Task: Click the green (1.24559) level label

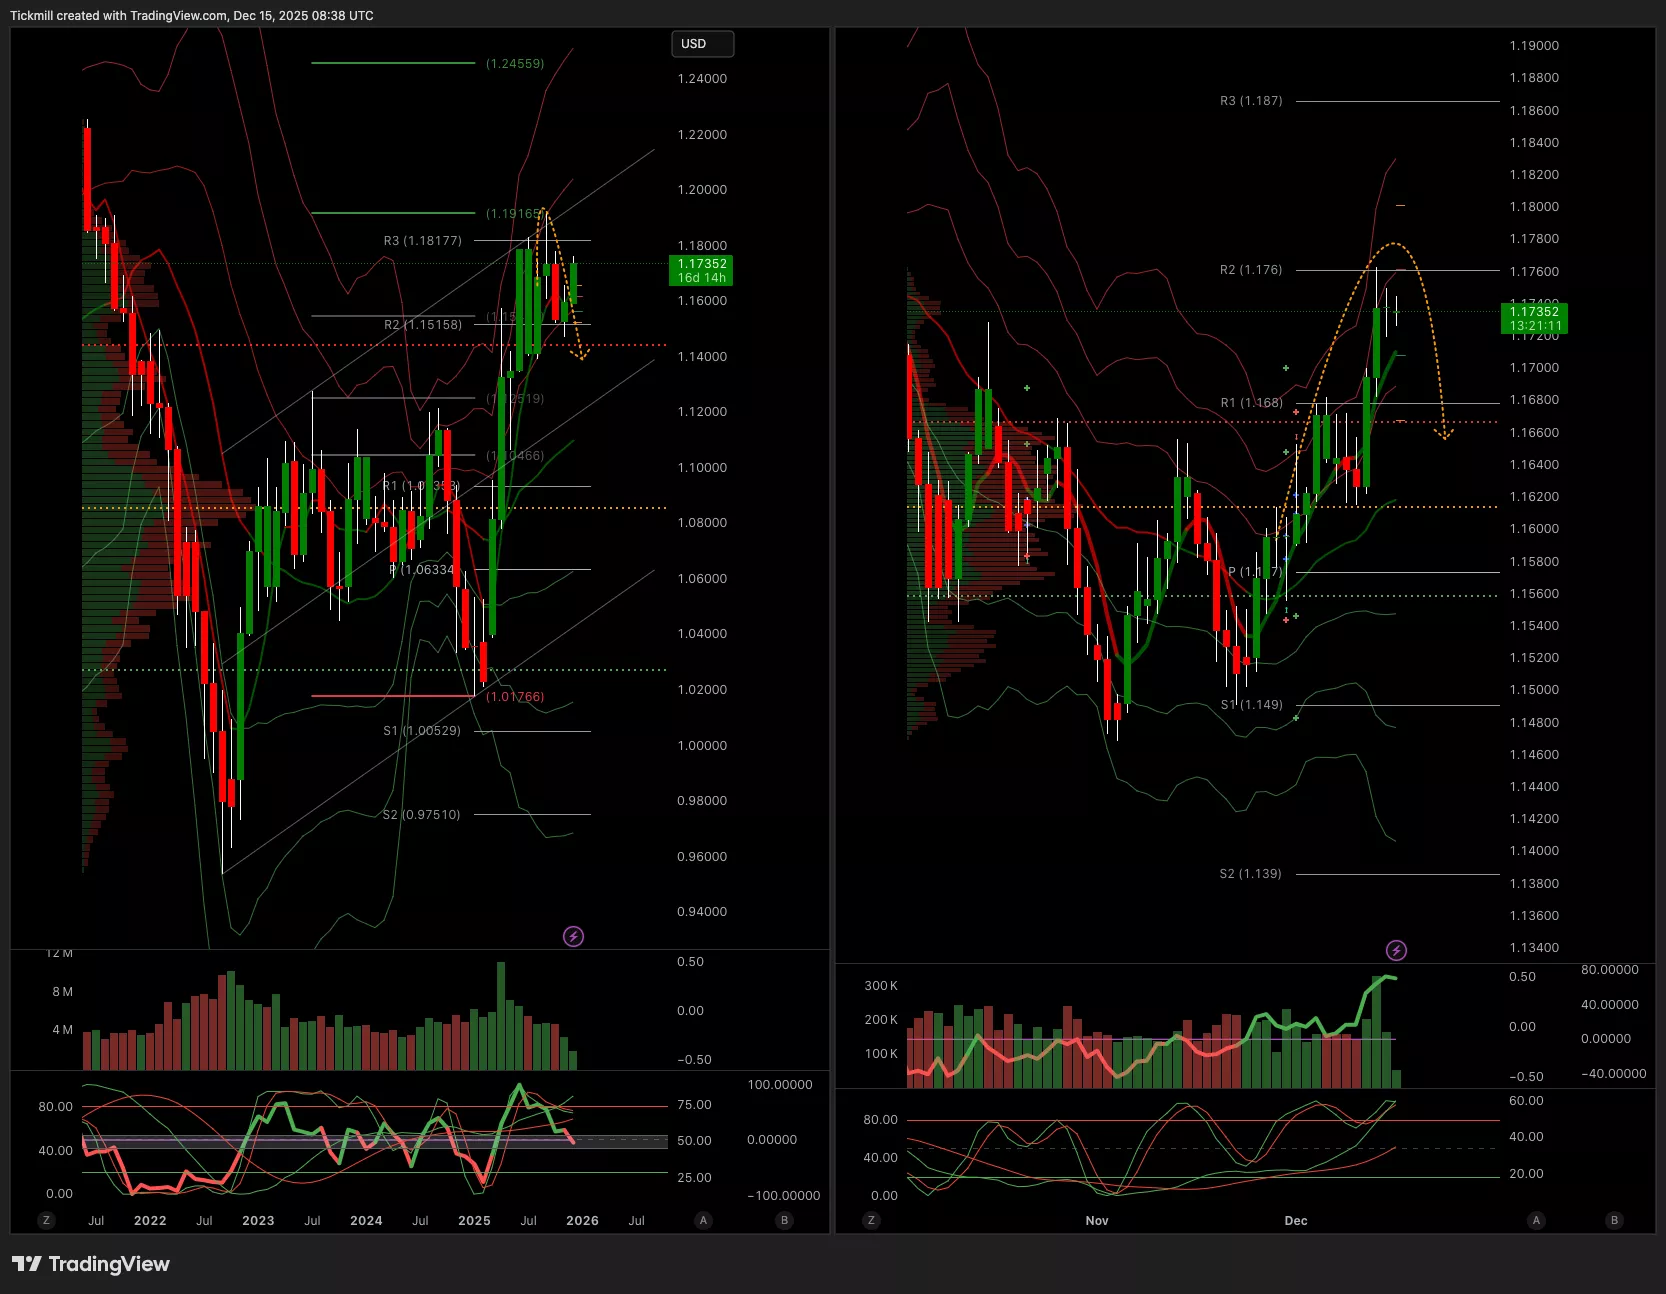Action: pos(515,64)
